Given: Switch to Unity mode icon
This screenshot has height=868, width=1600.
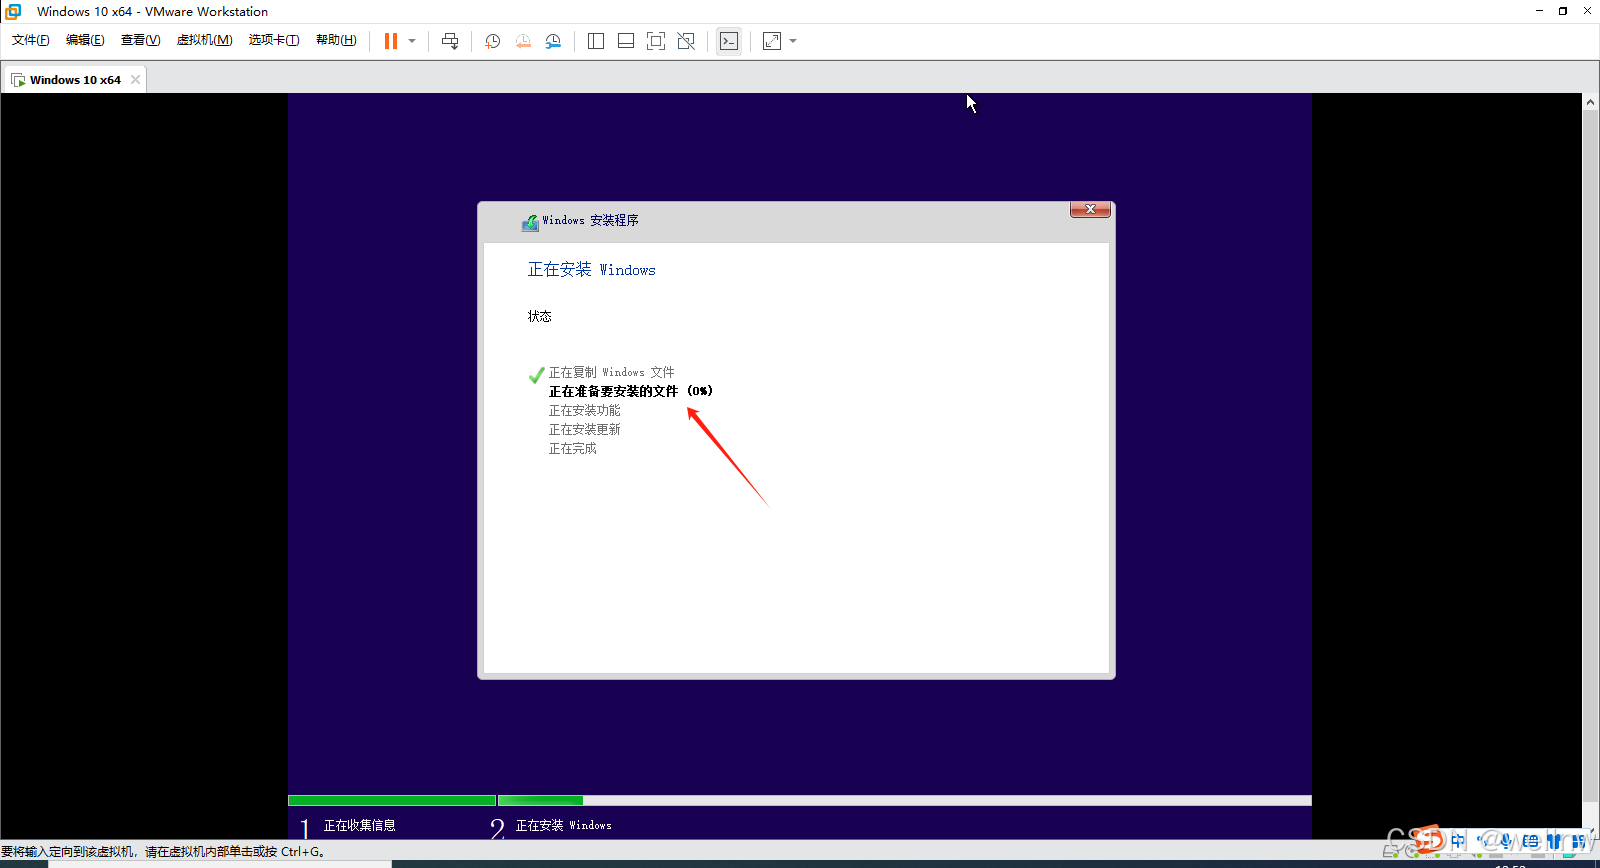Looking at the screenshot, I should 686,41.
